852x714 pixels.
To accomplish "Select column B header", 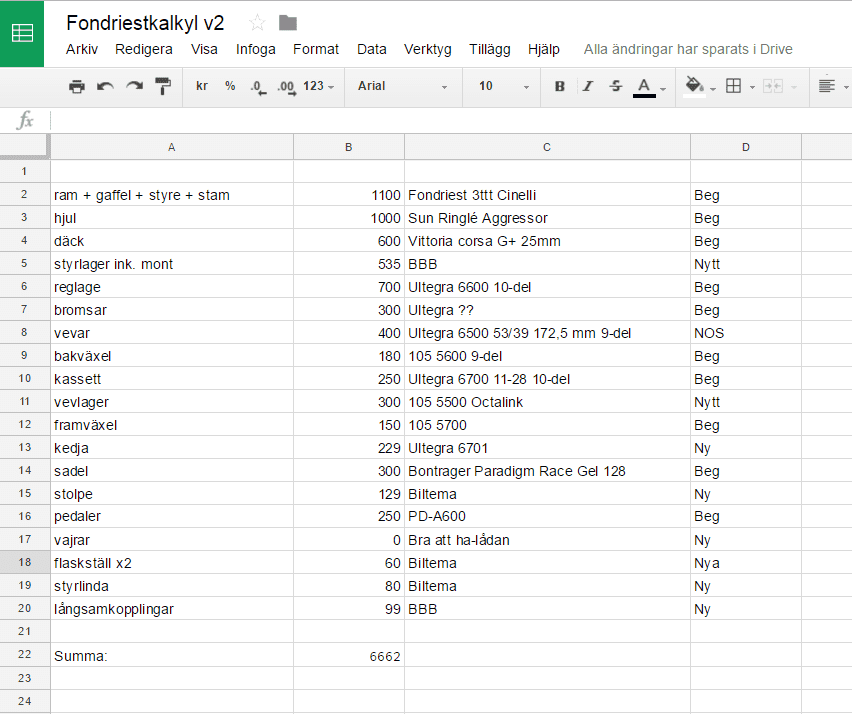I will pyautogui.click(x=349, y=147).
